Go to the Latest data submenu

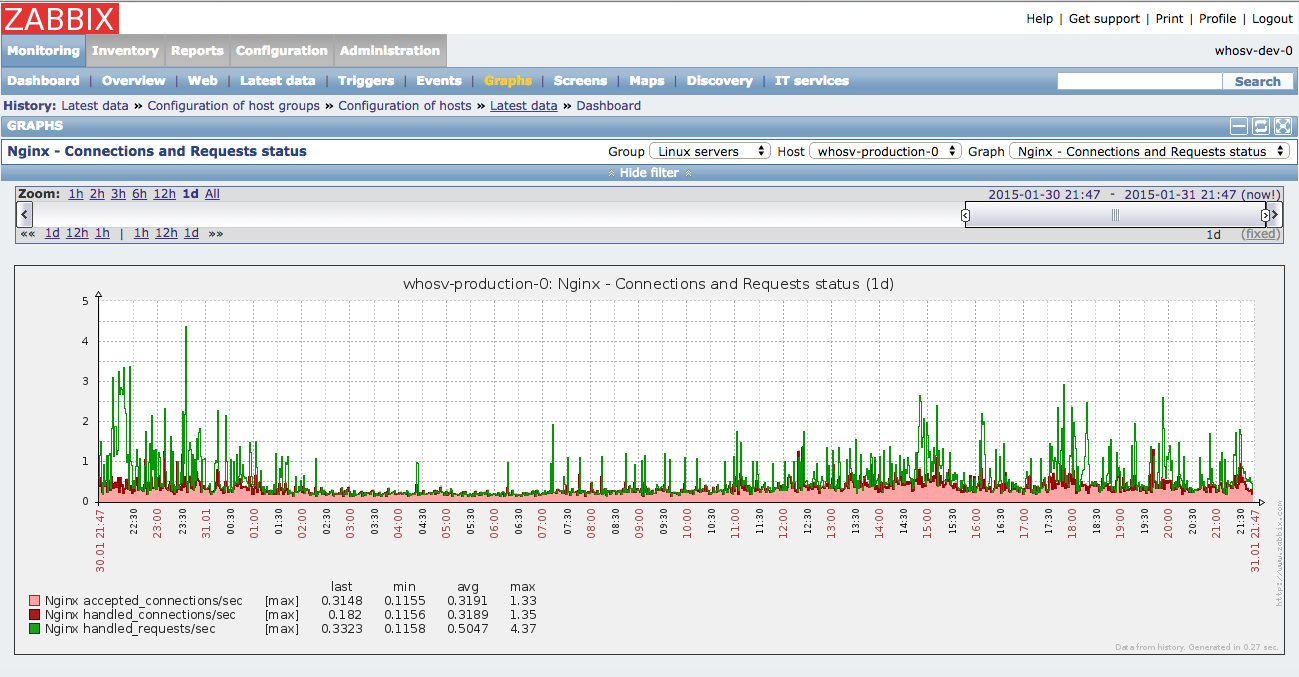[x=278, y=81]
